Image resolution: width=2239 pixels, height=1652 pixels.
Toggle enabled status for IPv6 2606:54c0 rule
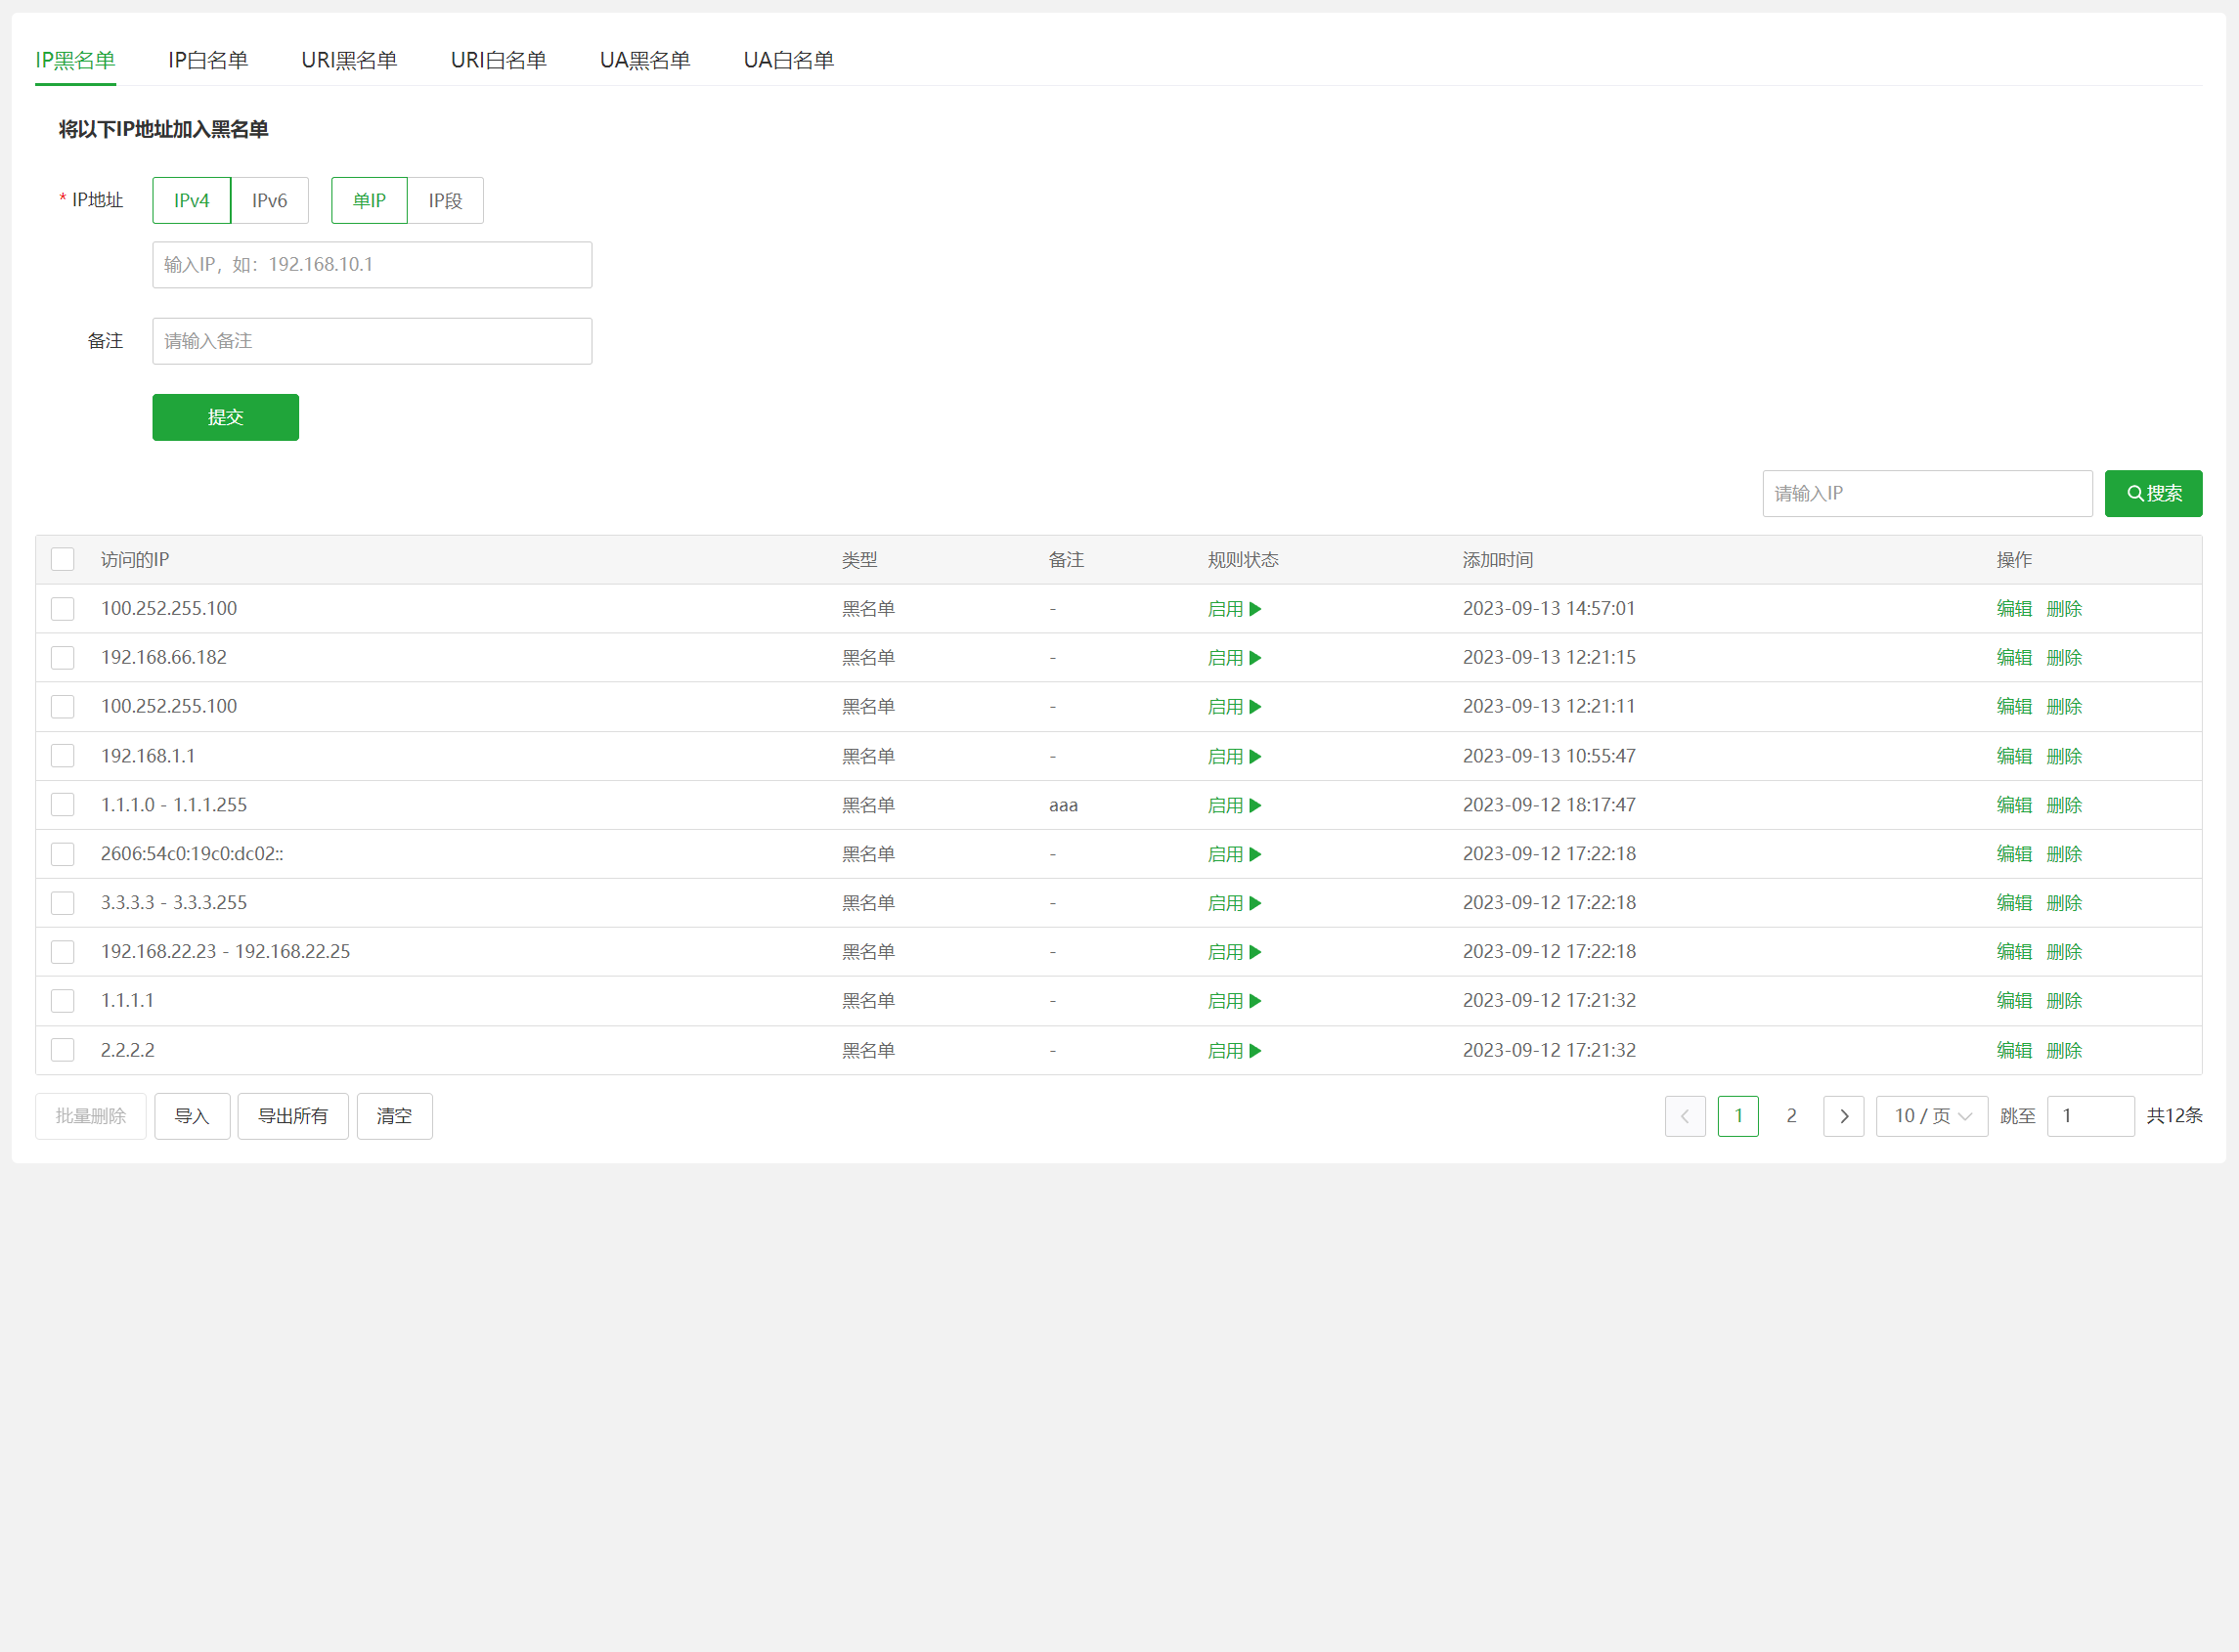1233,854
